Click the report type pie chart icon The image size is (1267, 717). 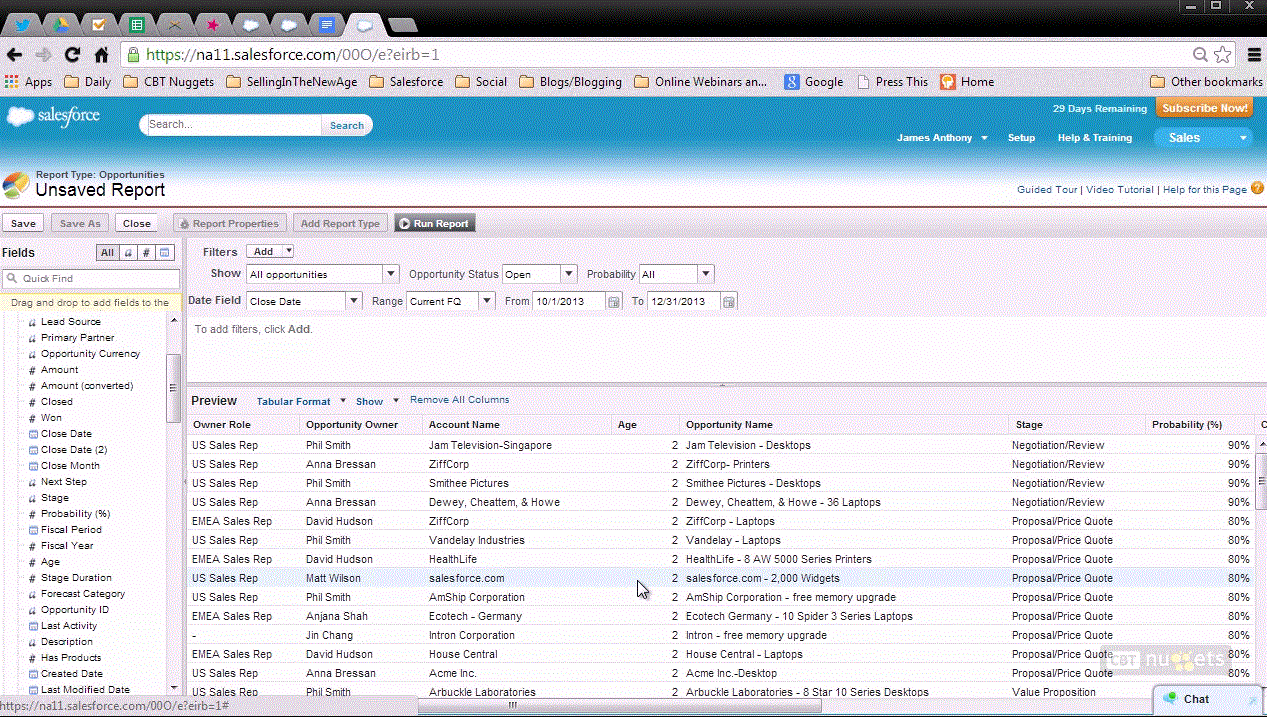[16, 185]
